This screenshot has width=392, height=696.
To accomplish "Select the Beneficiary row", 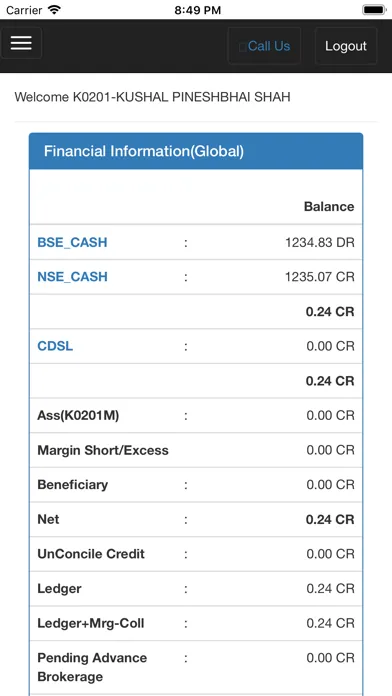I will (196, 485).
